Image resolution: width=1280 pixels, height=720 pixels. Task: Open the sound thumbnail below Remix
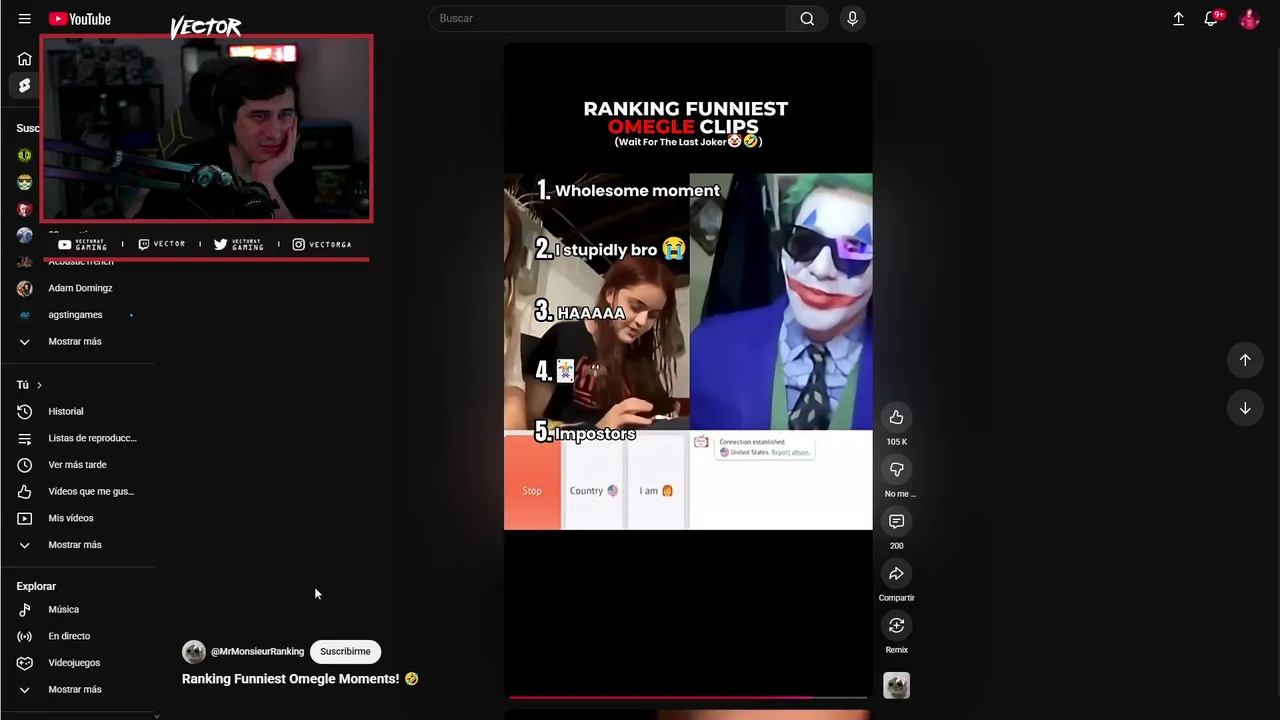[896, 685]
